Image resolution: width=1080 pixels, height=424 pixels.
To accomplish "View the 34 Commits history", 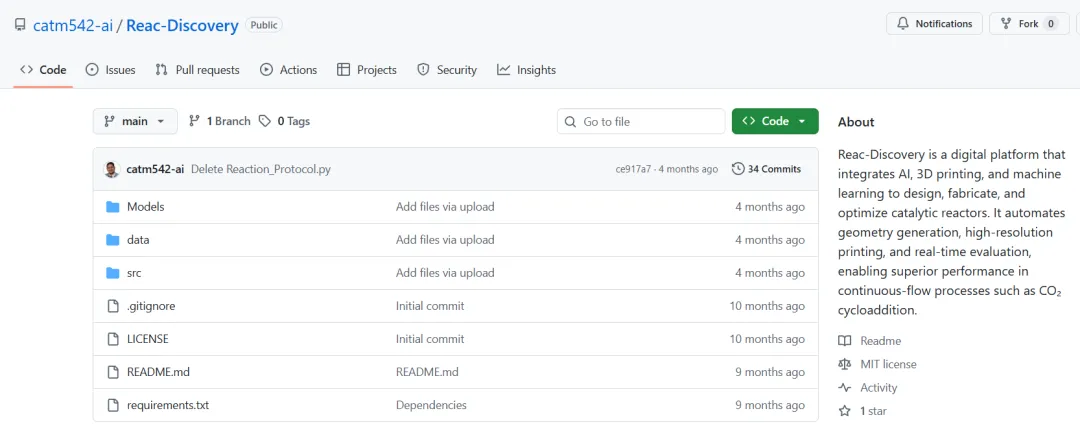I will pyautogui.click(x=766, y=169).
